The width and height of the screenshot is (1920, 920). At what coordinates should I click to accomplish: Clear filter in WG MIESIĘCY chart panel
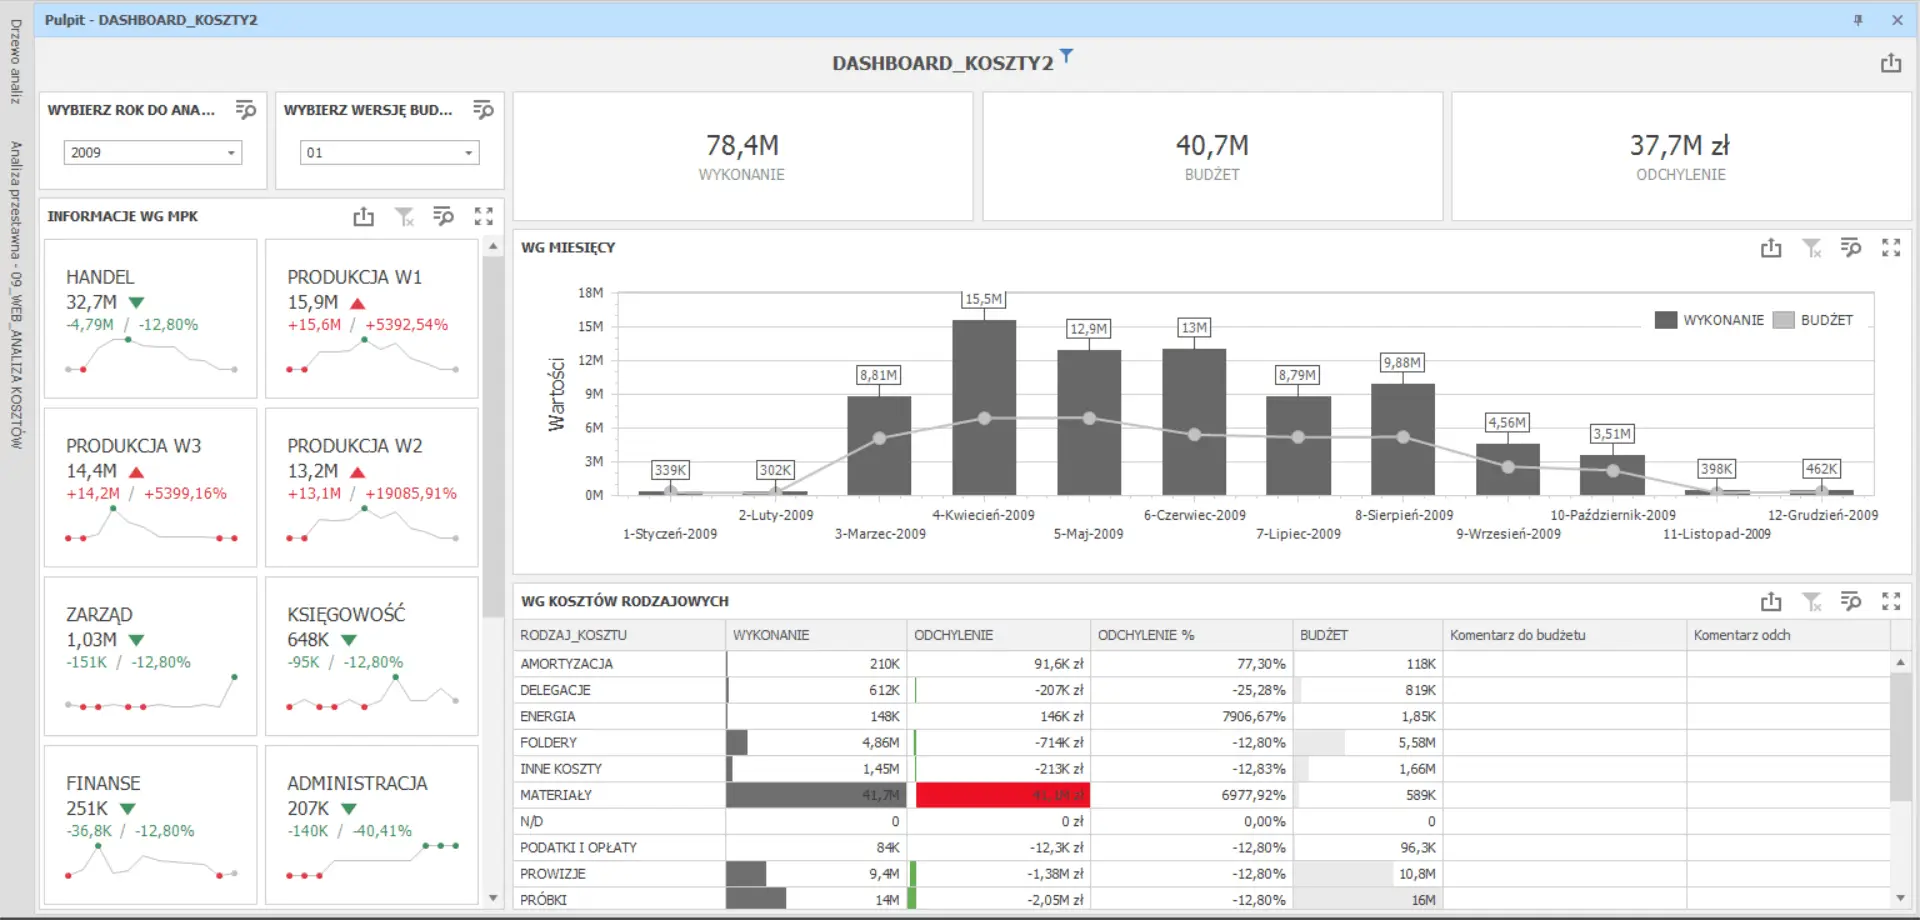click(1811, 247)
